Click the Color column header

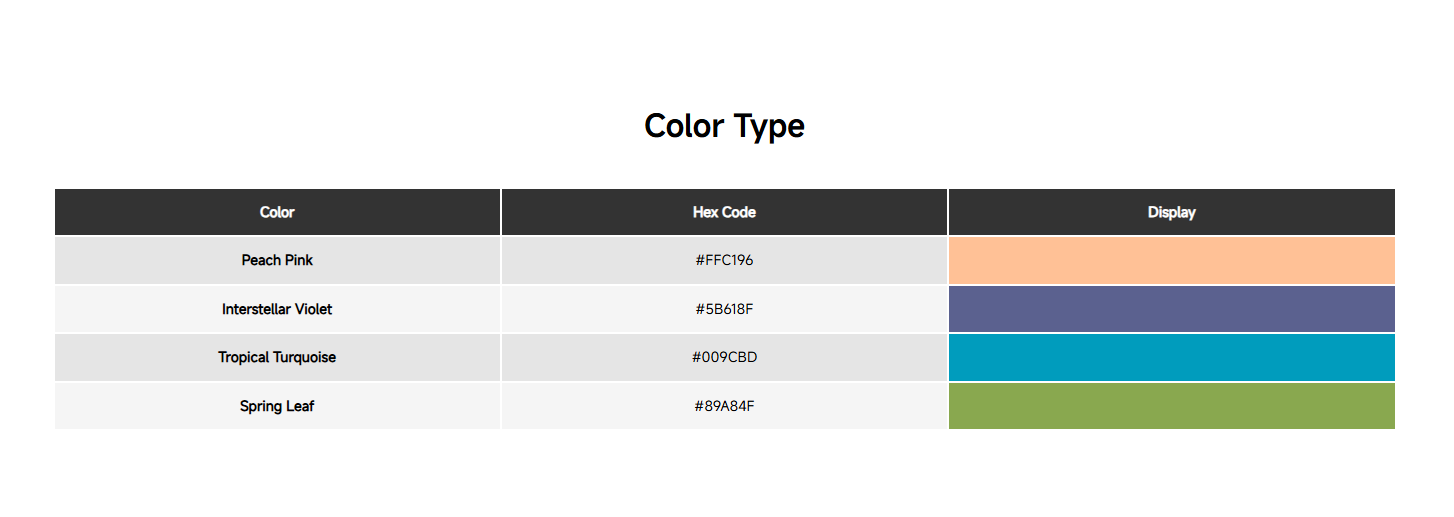coord(277,212)
